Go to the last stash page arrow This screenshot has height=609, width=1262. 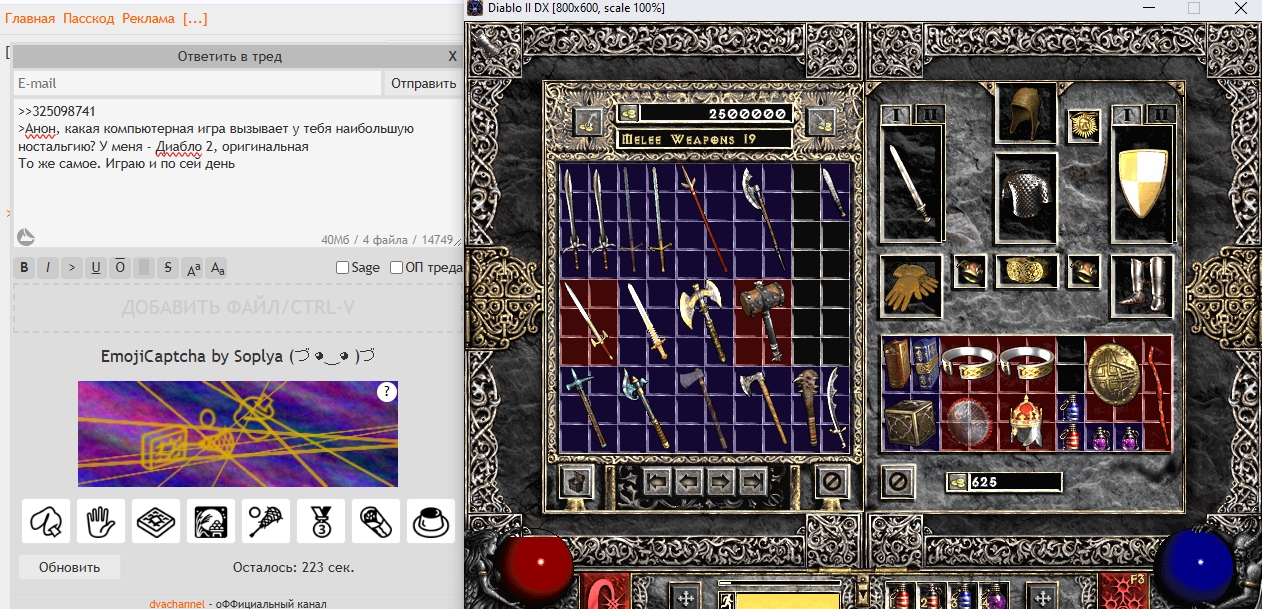point(753,482)
